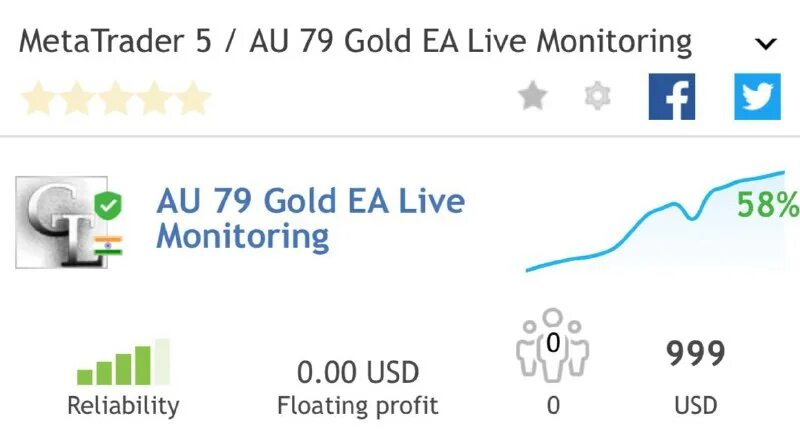Click the 0.00 USD floating profit value

[x=357, y=372]
